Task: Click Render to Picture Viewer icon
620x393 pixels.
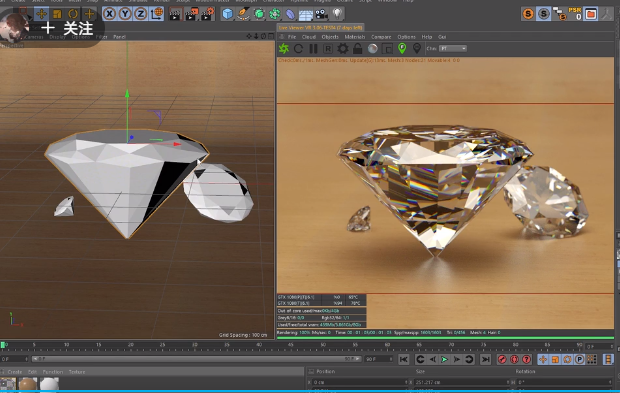Action: pyautogui.click(x=191, y=14)
